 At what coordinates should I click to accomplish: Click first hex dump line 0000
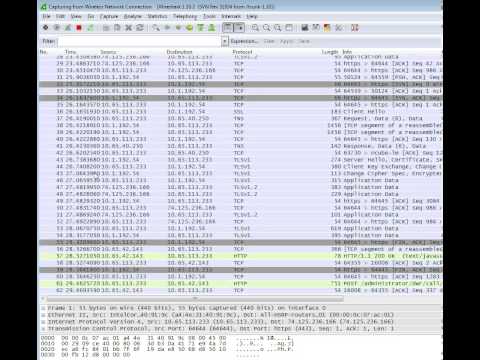tap(167, 338)
